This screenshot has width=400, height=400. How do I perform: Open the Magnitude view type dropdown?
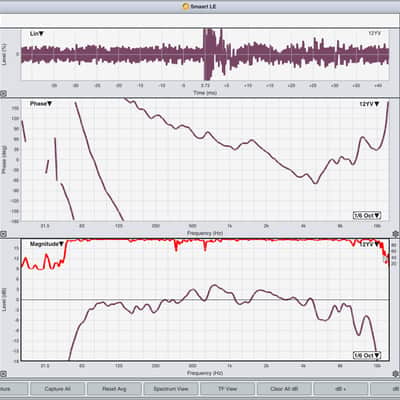[47, 244]
